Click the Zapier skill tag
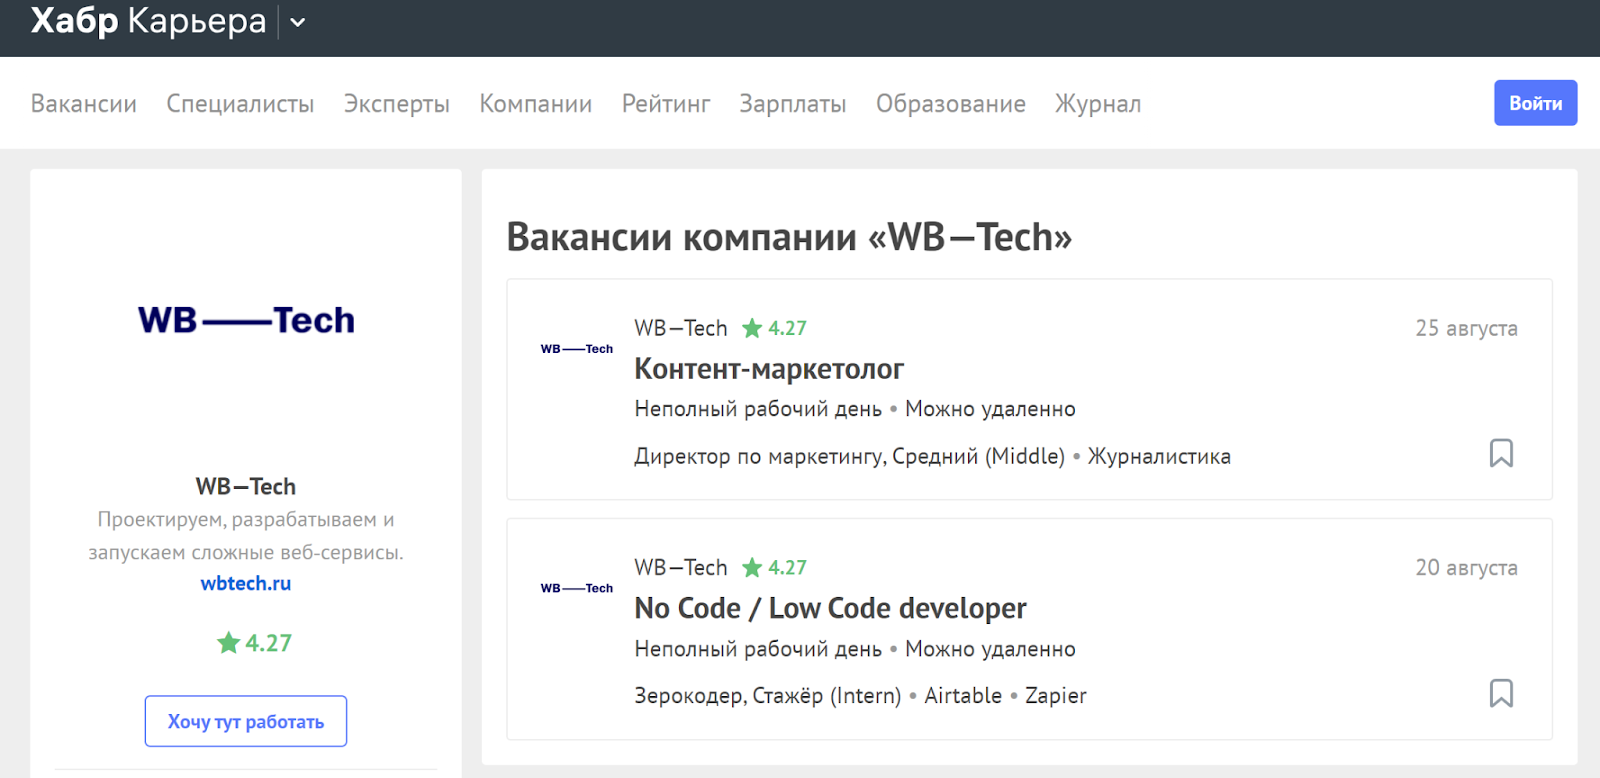The height and width of the screenshot is (778, 1600). tap(1056, 695)
